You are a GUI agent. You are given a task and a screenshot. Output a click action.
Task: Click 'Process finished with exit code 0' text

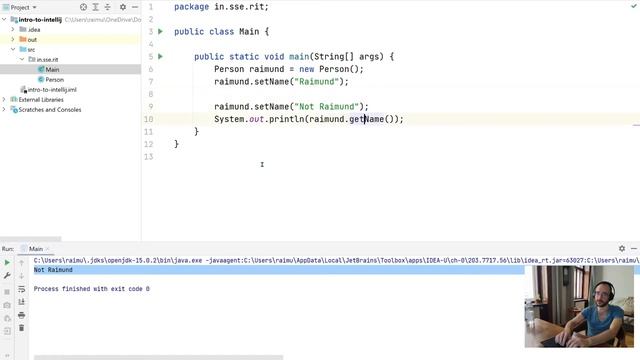point(91,289)
